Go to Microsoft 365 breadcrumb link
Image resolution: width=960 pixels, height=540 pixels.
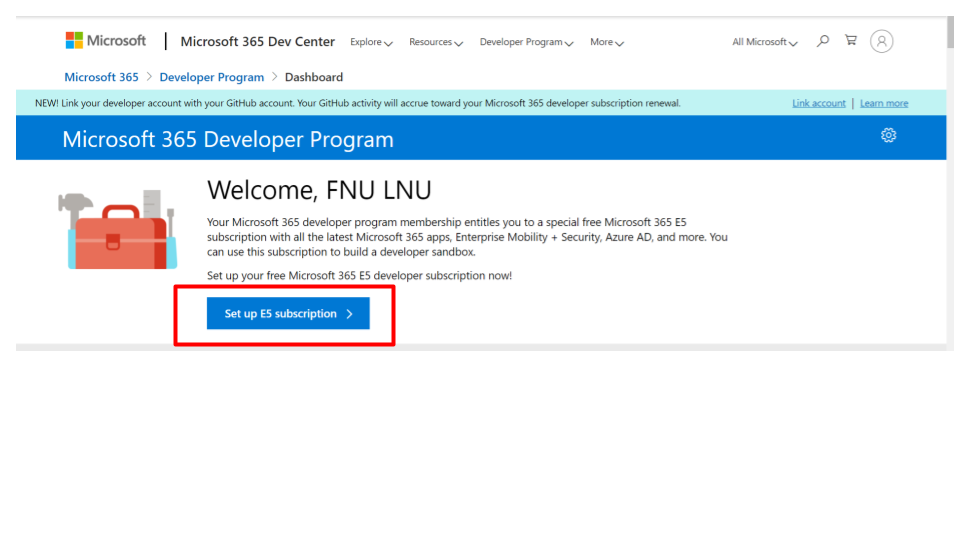(x=102, y=77)
